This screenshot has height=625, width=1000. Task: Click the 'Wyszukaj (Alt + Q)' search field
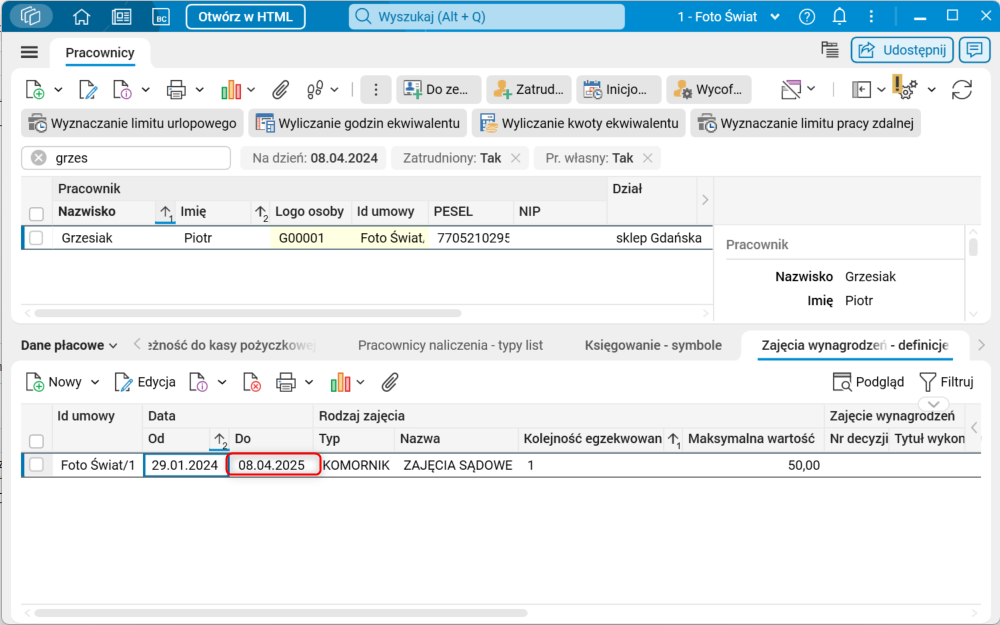pyautogui.click(x=487, y=17)
